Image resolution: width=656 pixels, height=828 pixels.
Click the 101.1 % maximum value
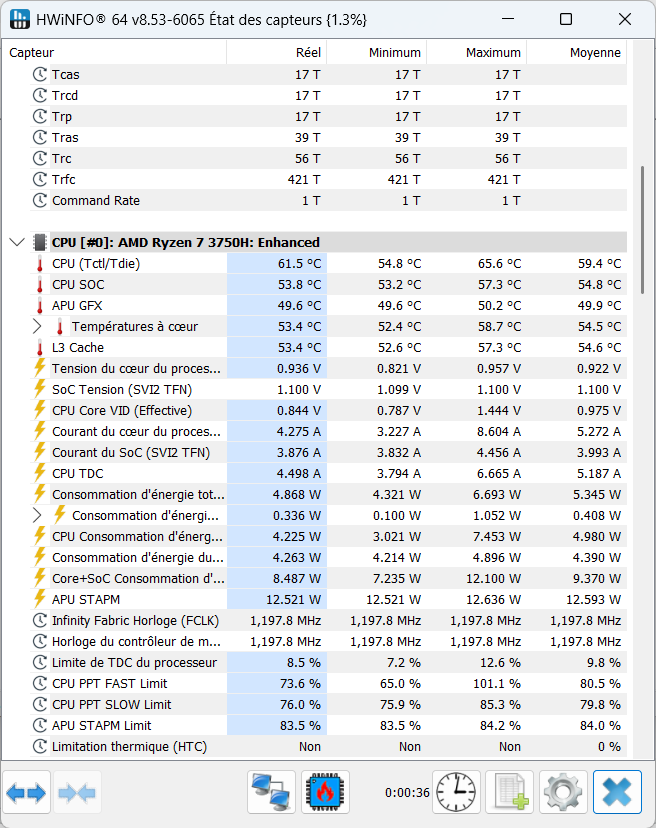[497, 683]
